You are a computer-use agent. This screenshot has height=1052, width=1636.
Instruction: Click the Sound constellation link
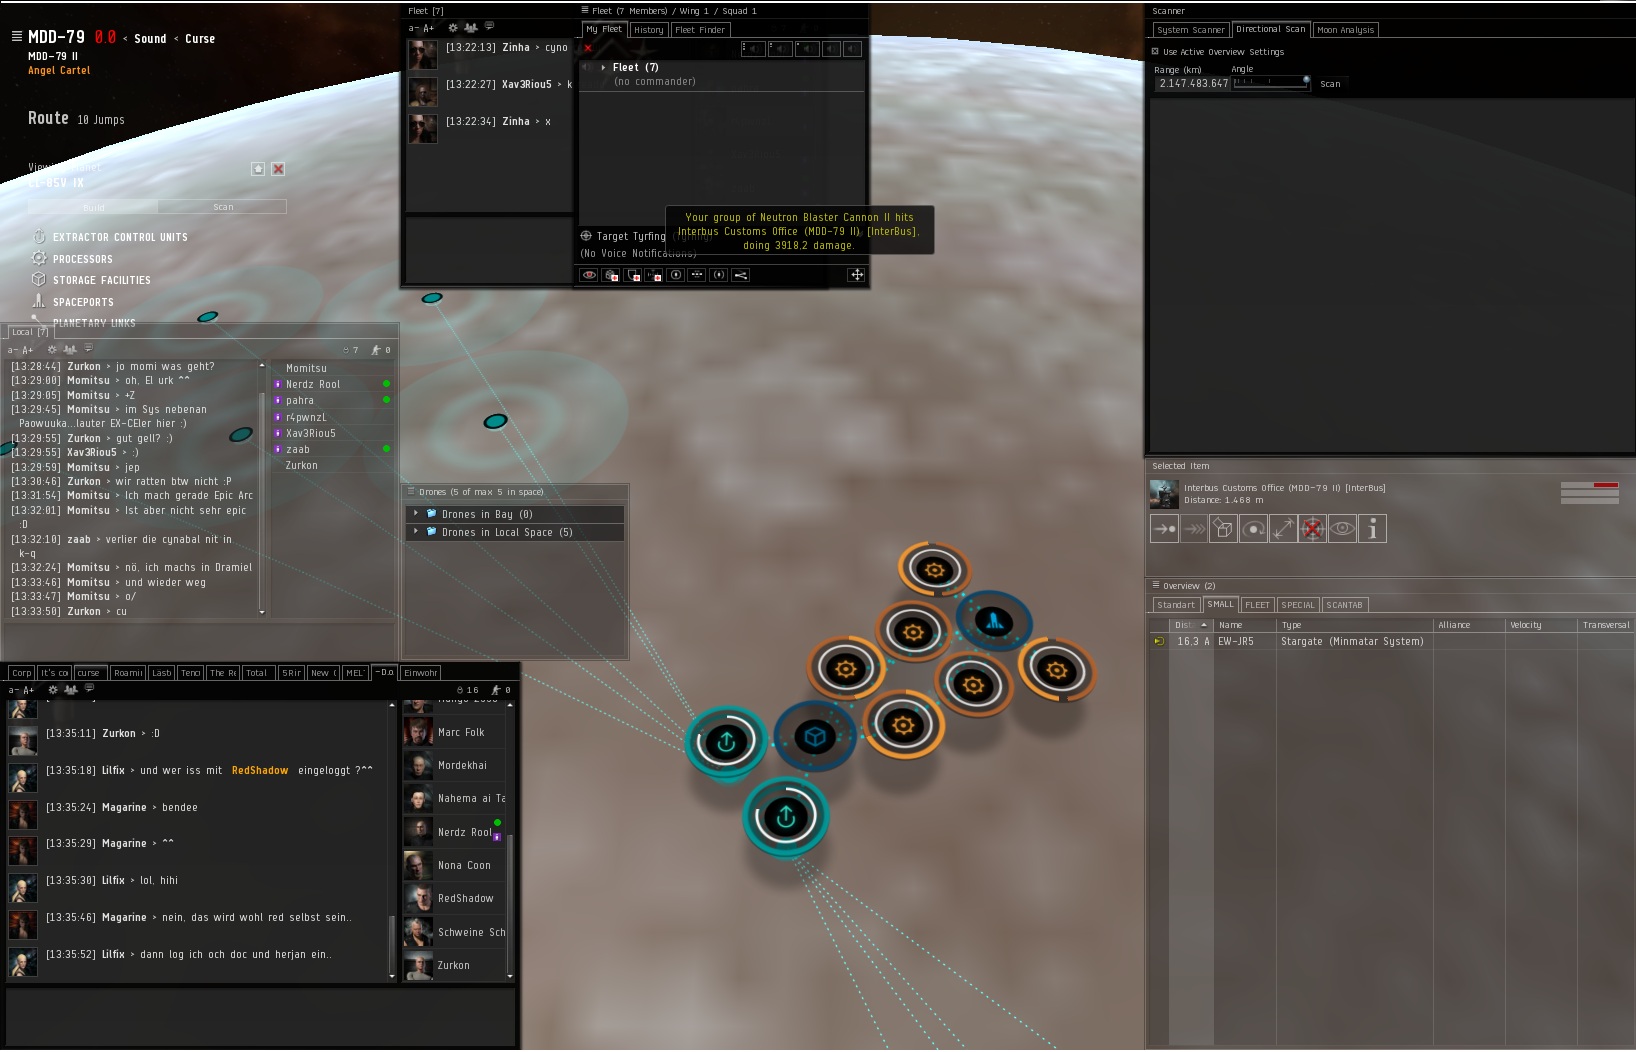coord(150,39)
